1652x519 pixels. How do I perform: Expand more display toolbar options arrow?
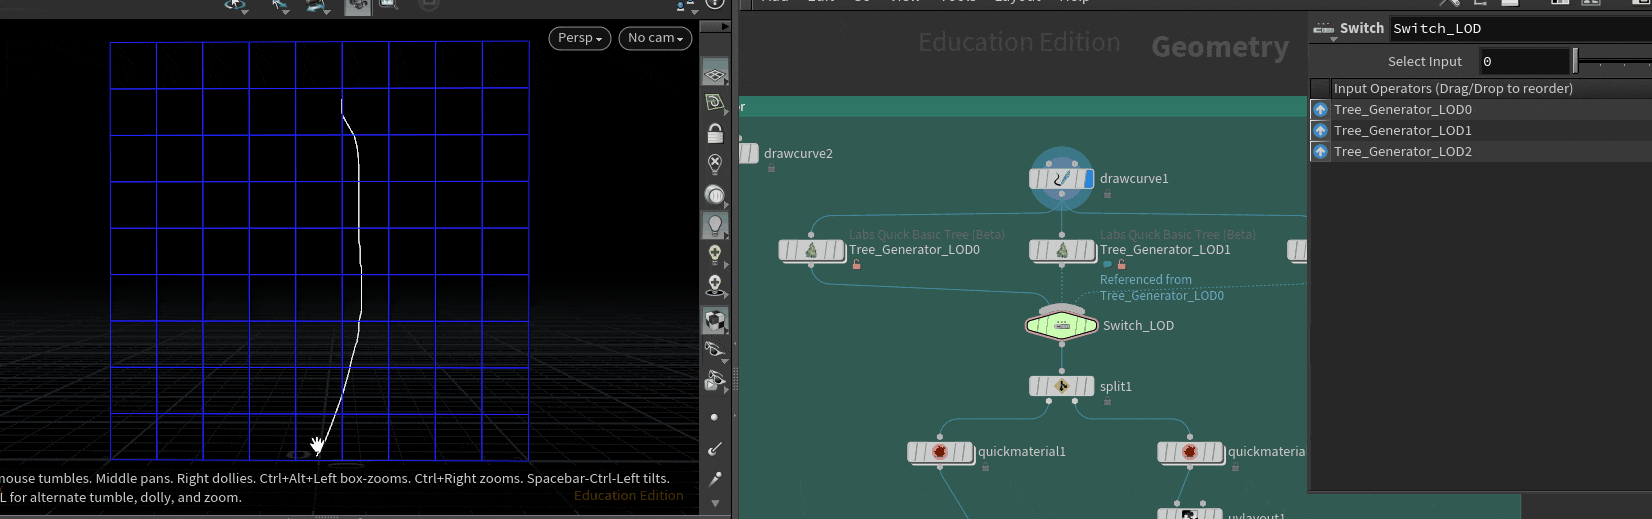[715, 503]
